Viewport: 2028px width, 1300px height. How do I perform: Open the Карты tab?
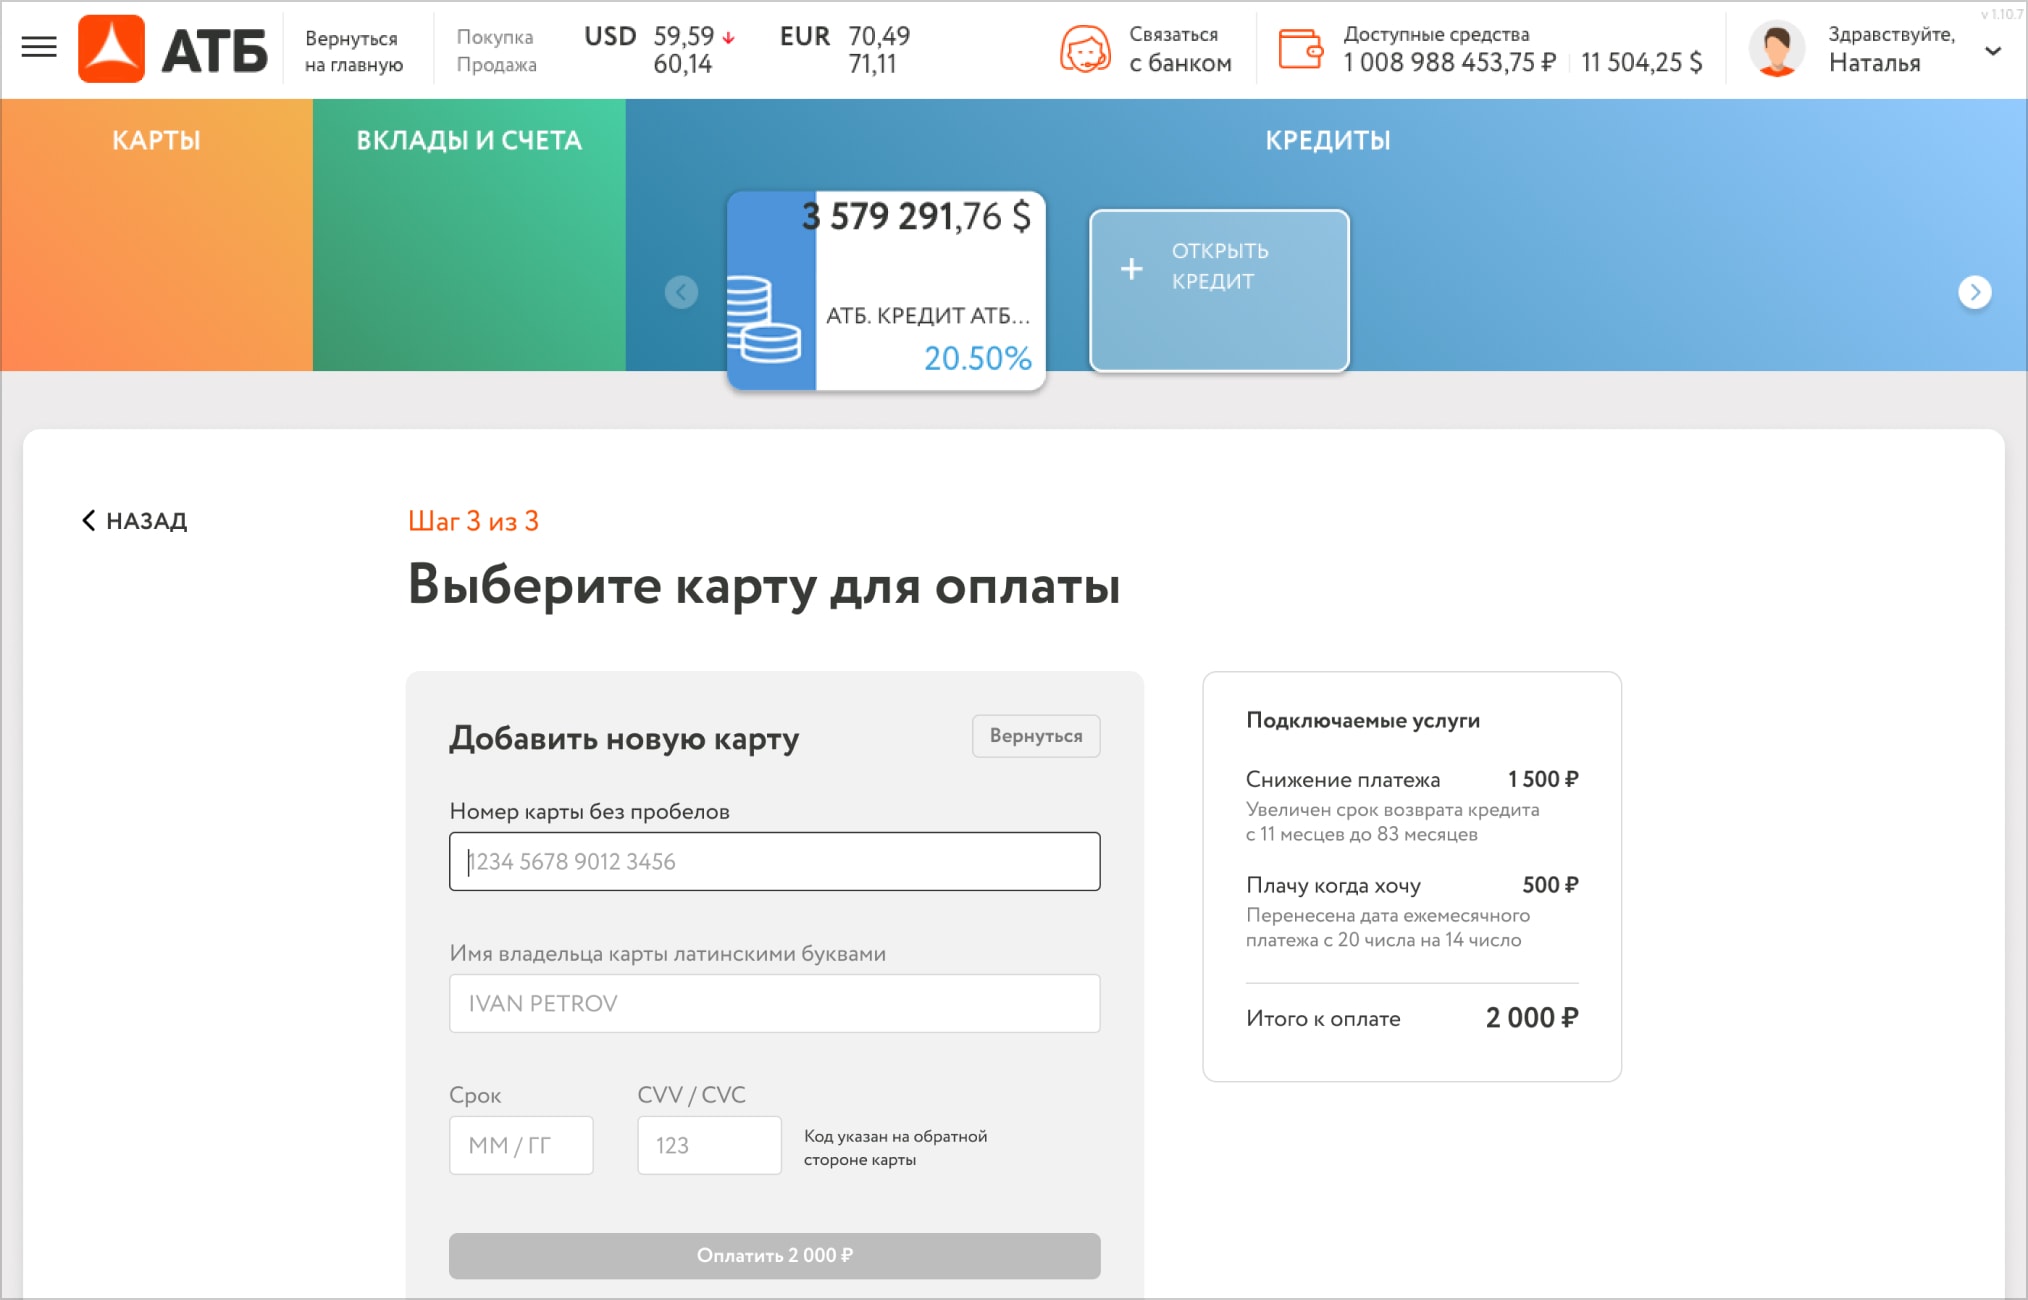(x=156, y=140)
